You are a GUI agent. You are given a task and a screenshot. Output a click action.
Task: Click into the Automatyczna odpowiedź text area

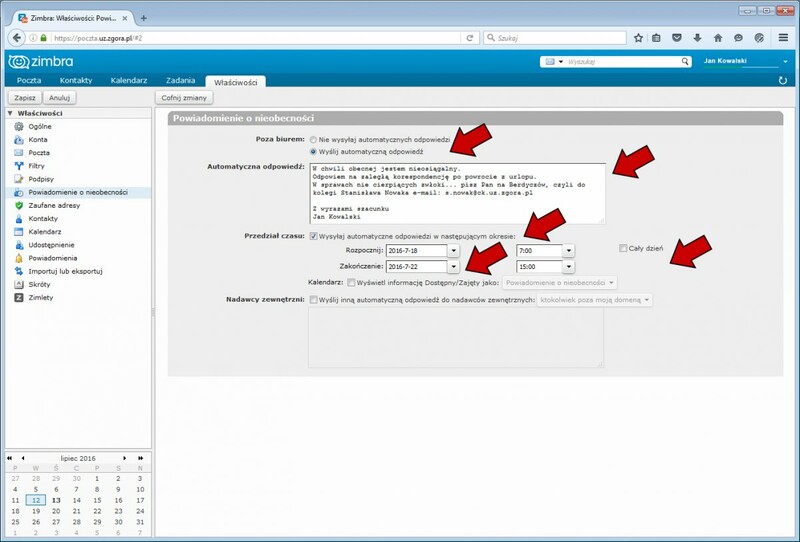point(456,190)
